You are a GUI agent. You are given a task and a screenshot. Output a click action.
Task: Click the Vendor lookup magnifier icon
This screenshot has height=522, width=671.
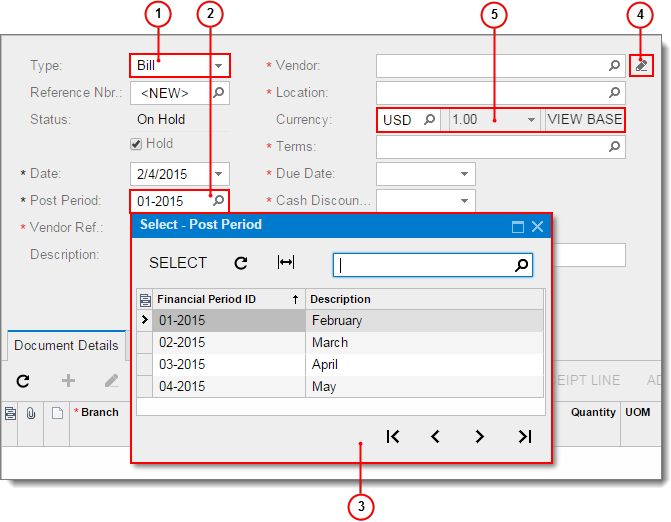[615, 65]
